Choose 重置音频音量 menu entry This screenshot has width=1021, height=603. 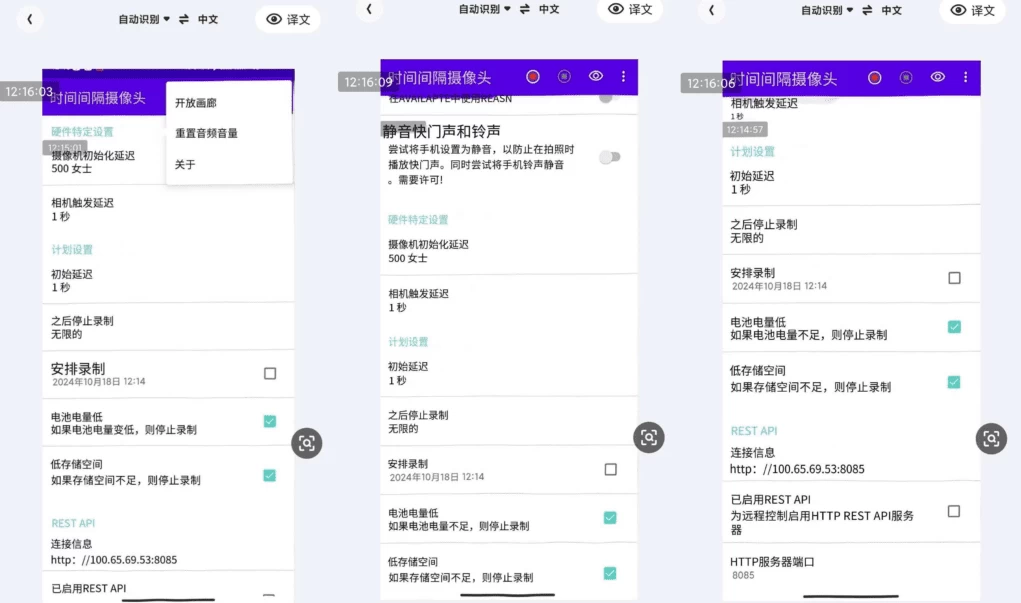click(207, 133)
